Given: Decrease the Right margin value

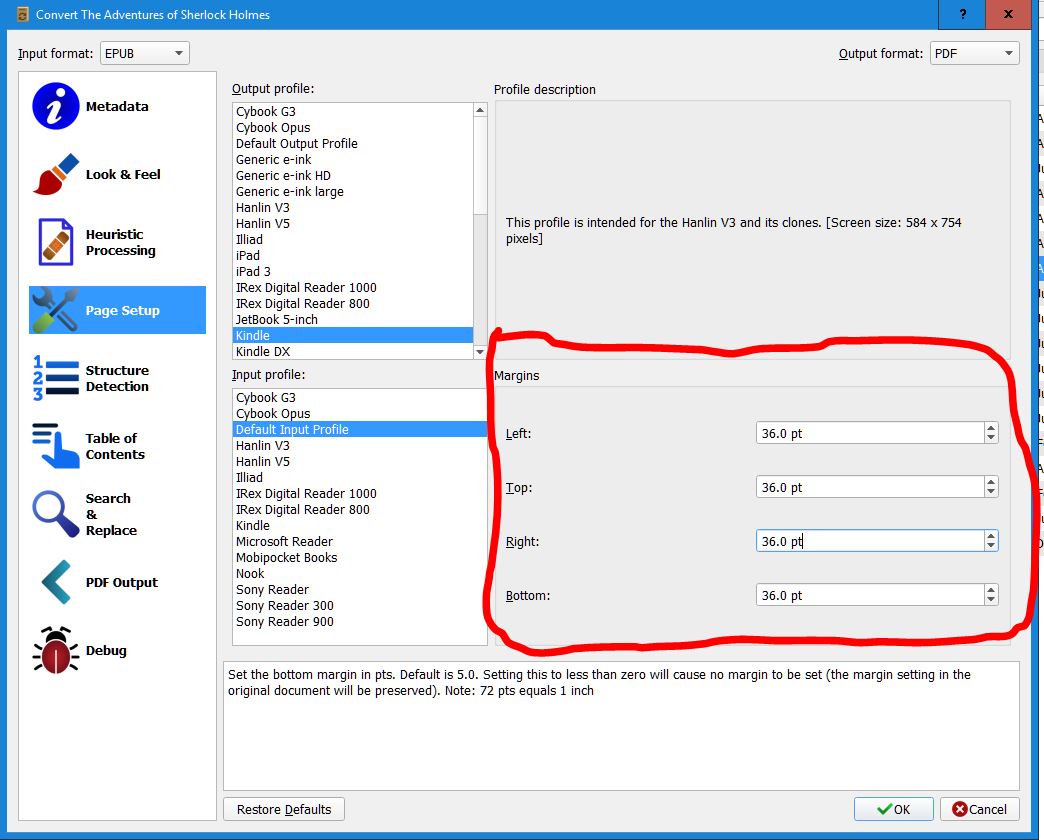Looking at the screenshot, I should pyautogui.click(x=991, y=546).
